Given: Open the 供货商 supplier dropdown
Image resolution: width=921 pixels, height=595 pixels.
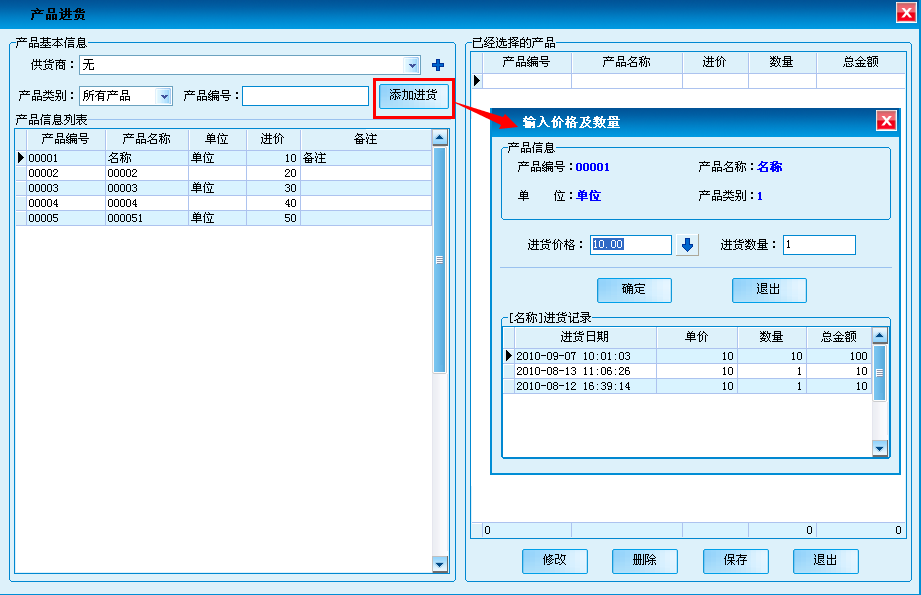Looking at the screenshot, I should 413,65.
